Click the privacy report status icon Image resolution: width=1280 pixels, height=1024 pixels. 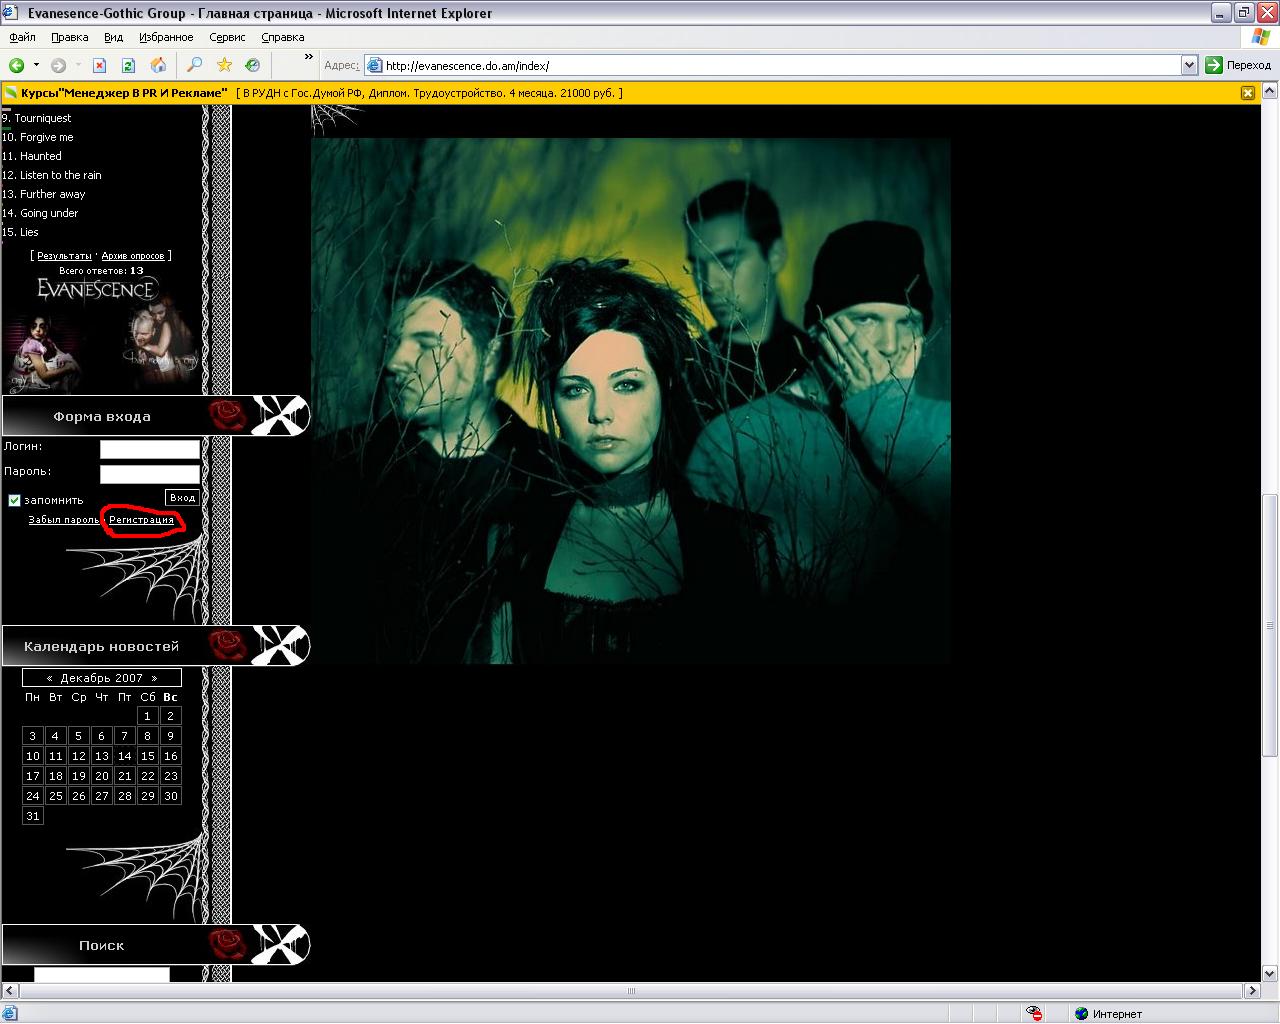pos(1034,1013)
